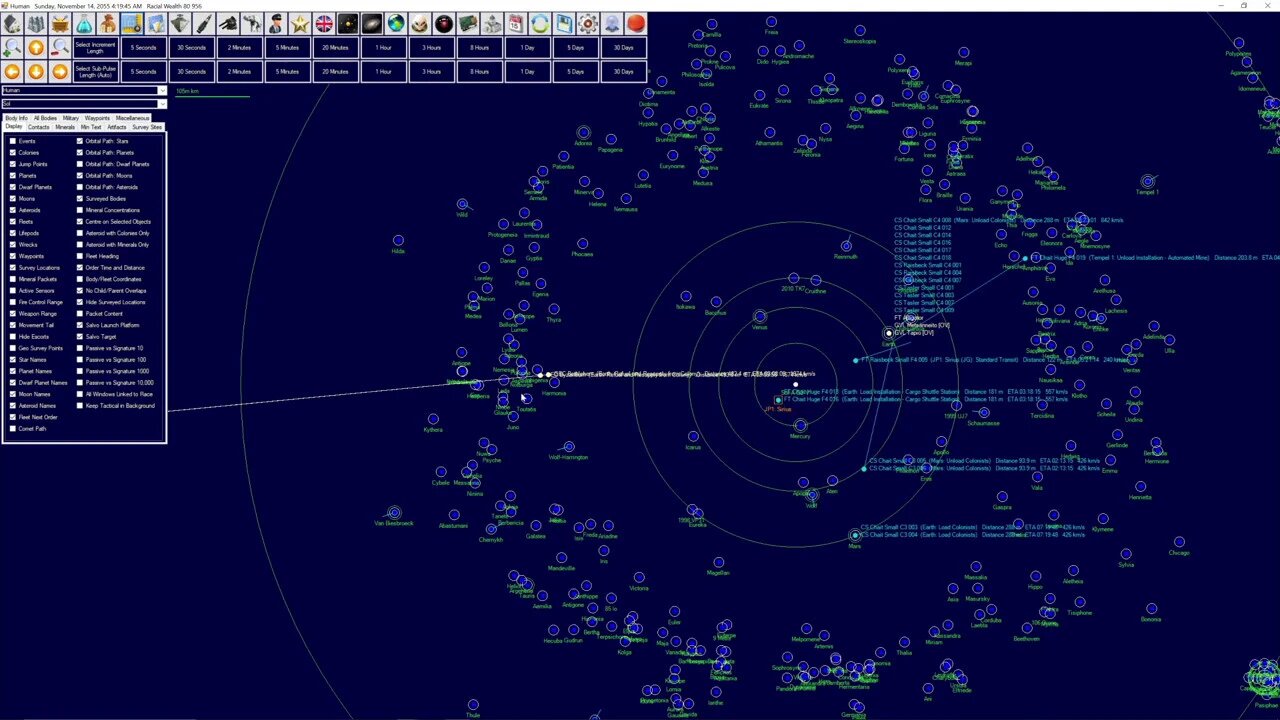Toggle the Asteroids display checkbox

tap(13, 210)
